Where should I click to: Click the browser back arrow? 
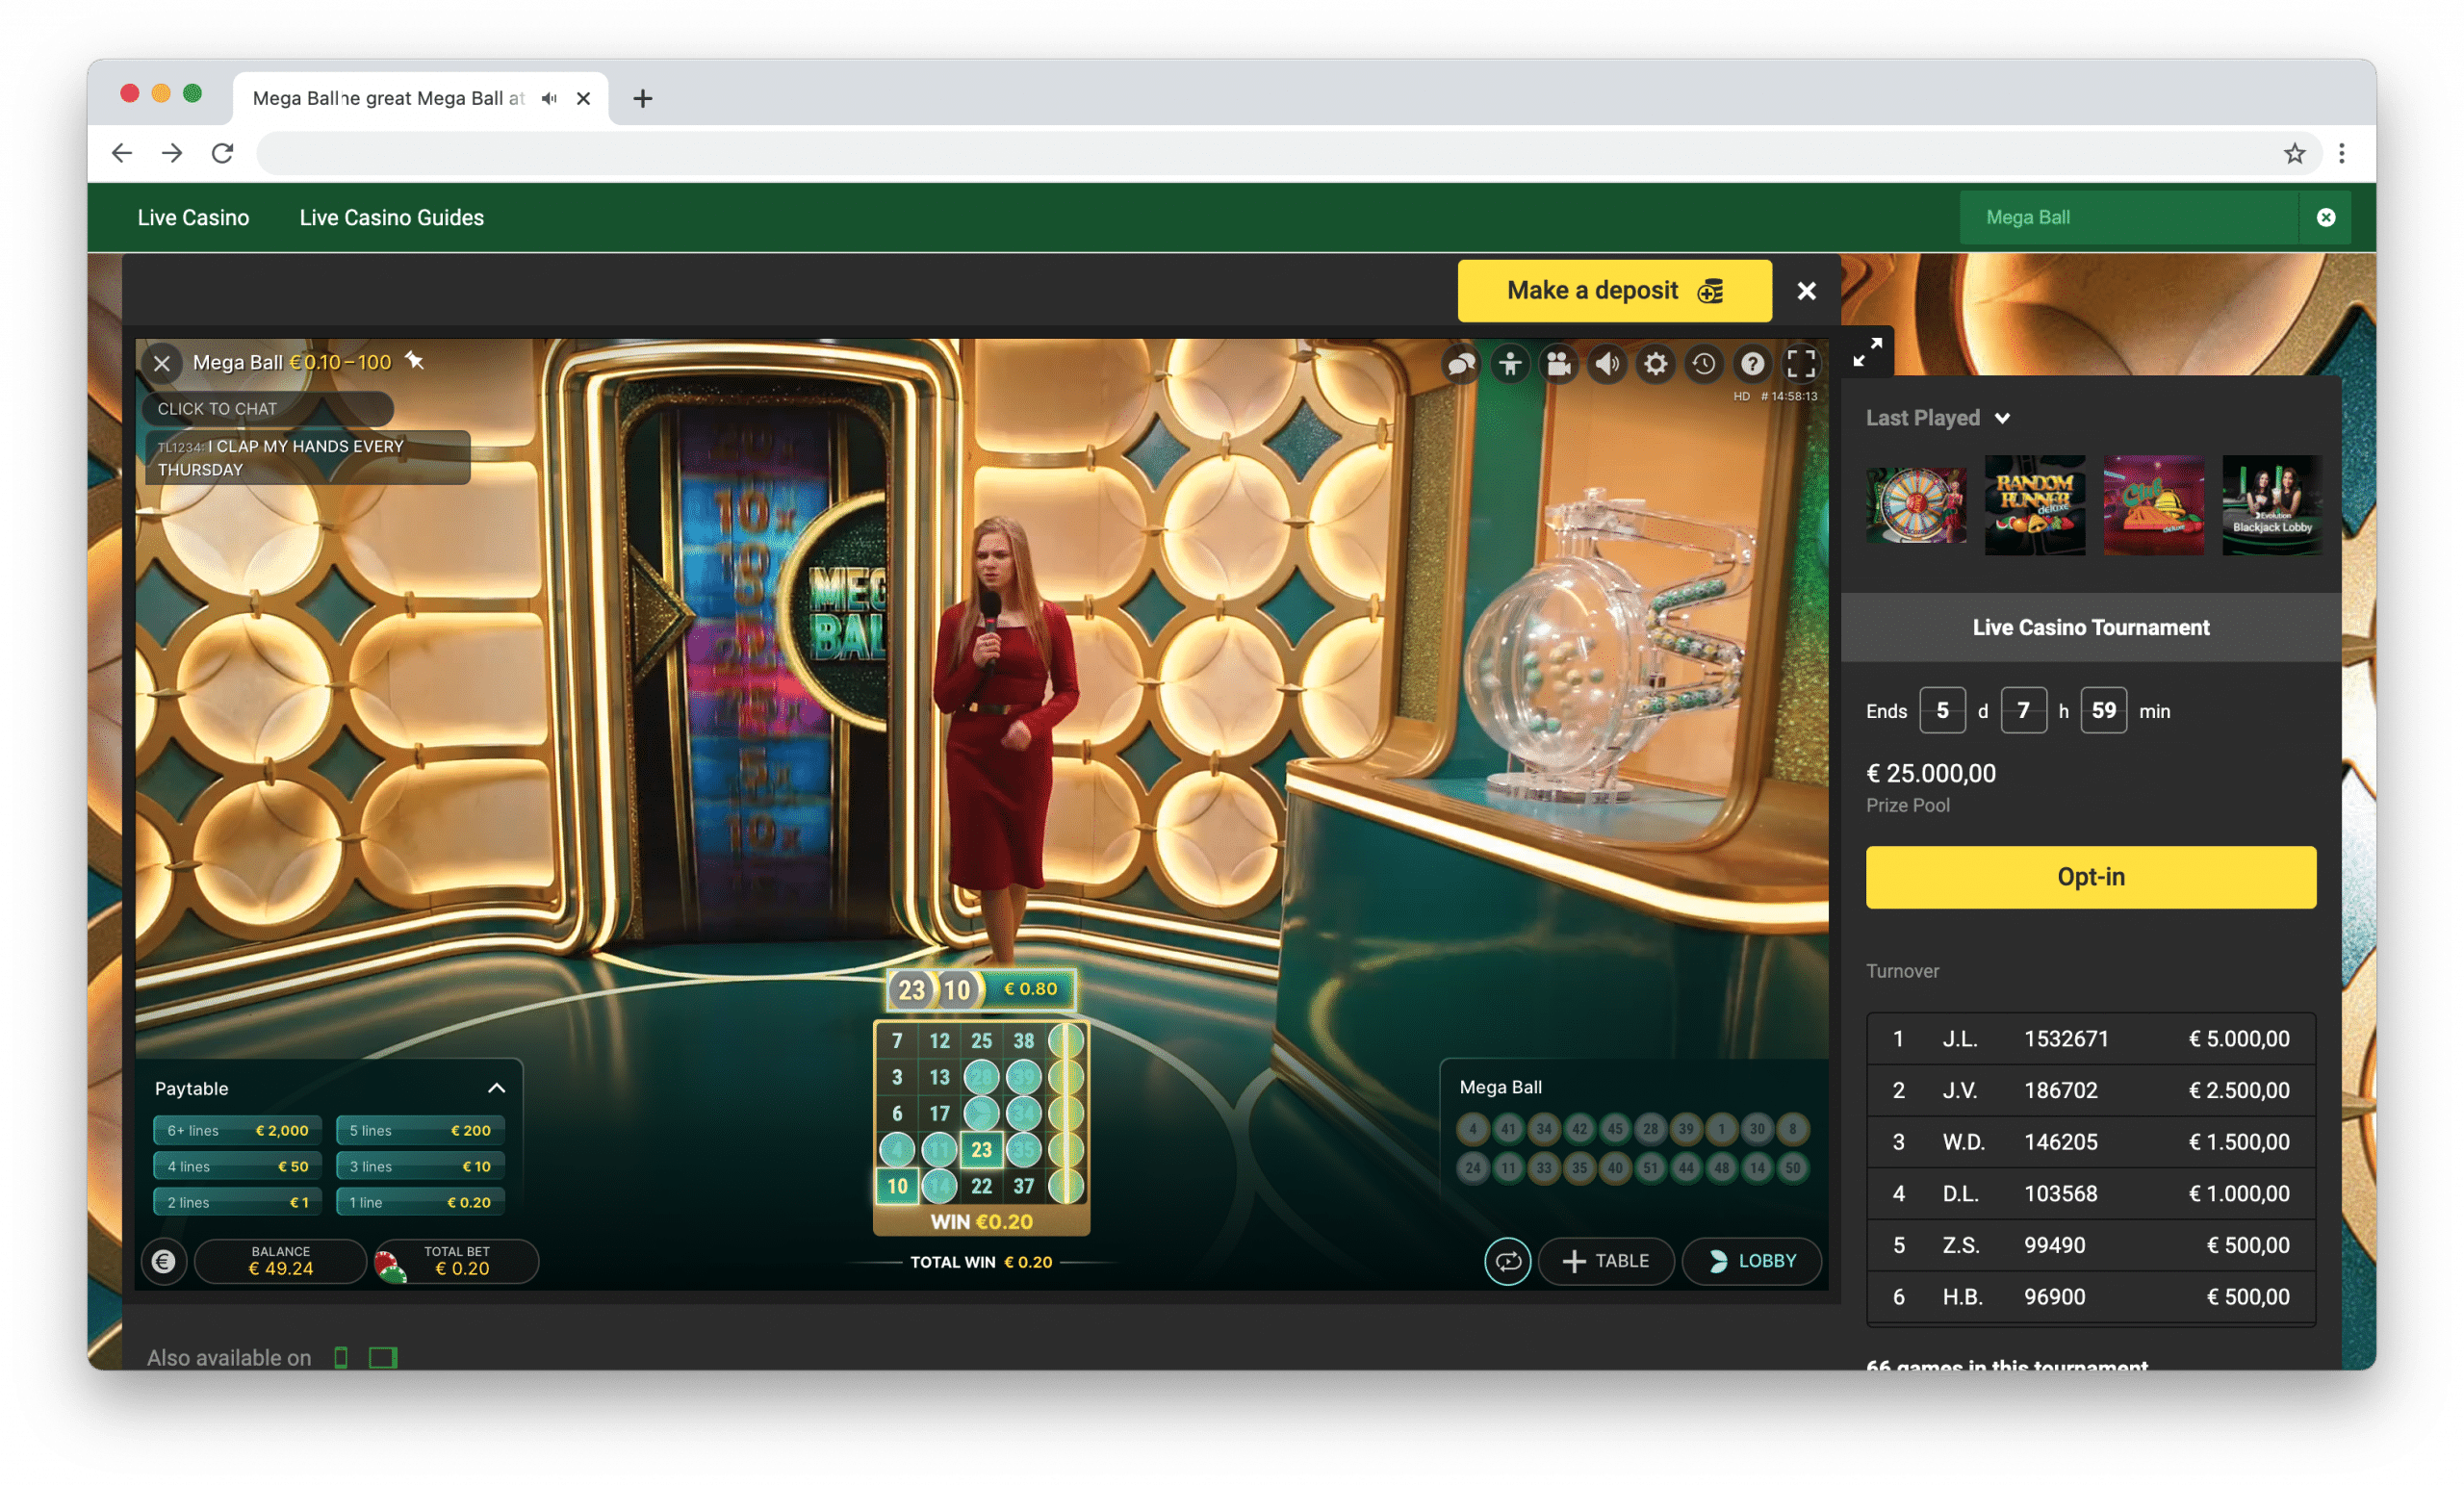(x=122, y=153)
